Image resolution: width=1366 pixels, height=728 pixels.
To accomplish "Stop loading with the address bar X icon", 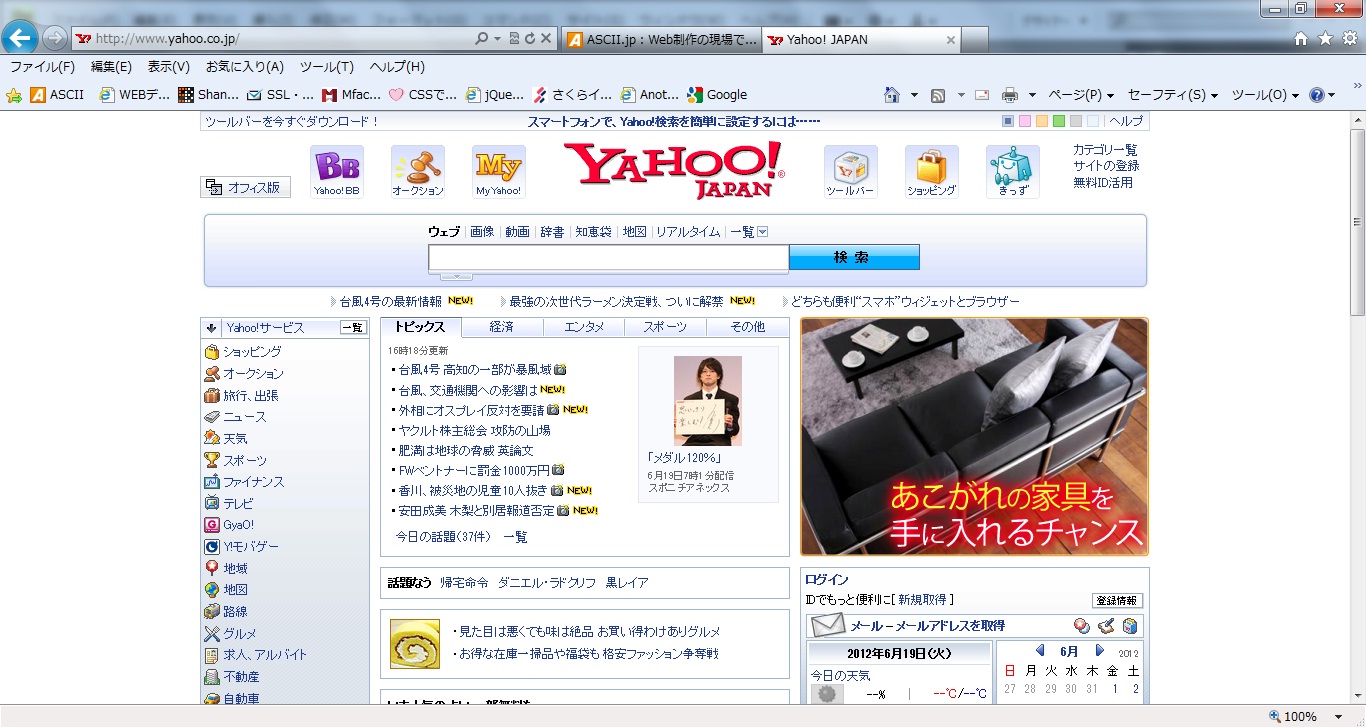I will point(546,39).
